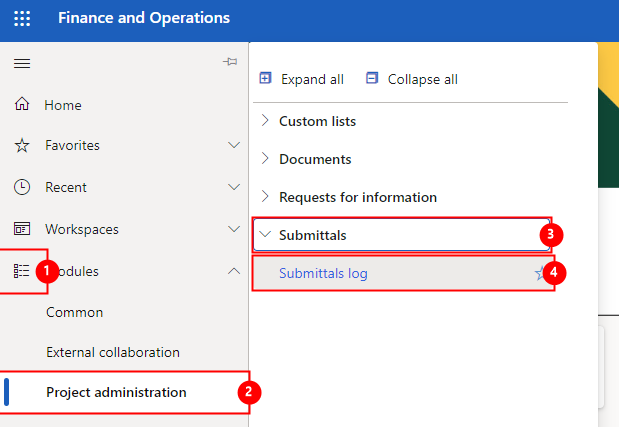Click the Recent label
Viewport: 619px width, 427px height.
click(66, 187)
